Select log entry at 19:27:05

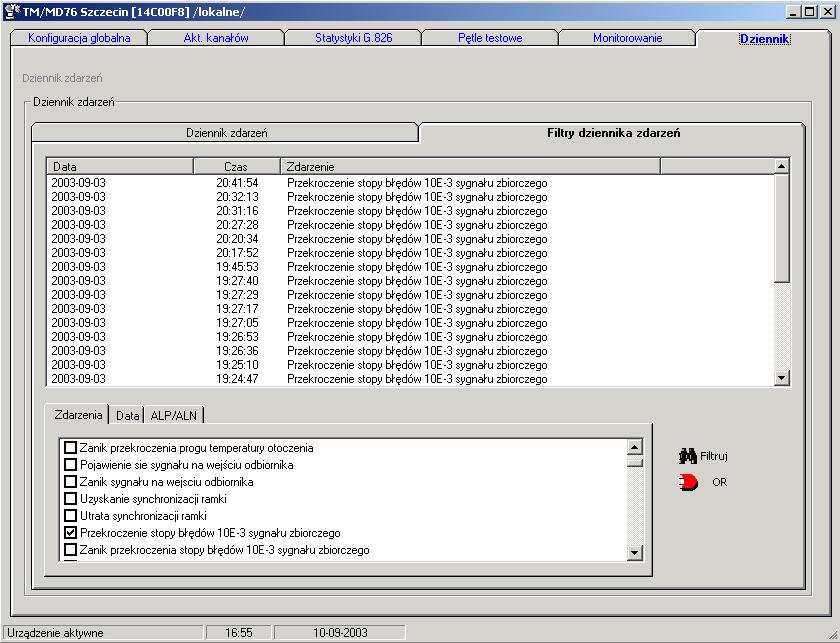coord(410,323)
